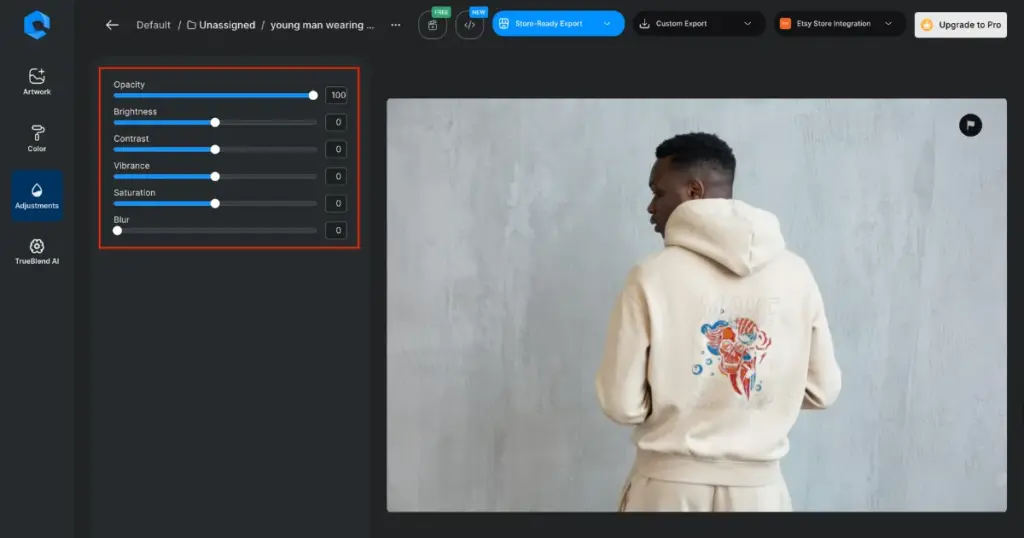
Task: Click the young man wearing breadcrumb title
Action: (x=322, y=25)
